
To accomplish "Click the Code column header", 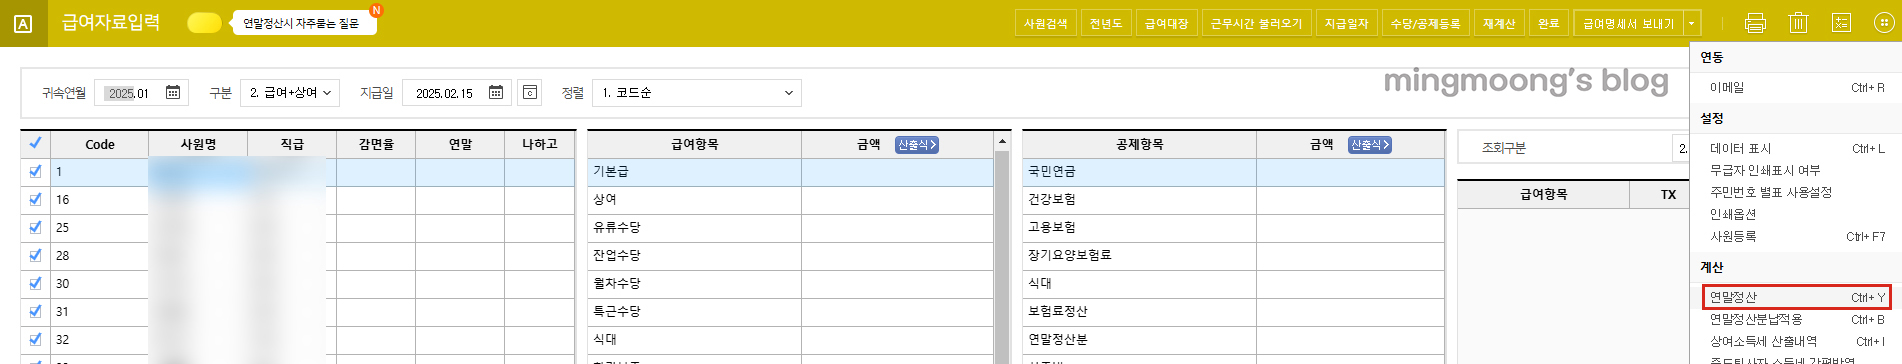I will (100, 145).
